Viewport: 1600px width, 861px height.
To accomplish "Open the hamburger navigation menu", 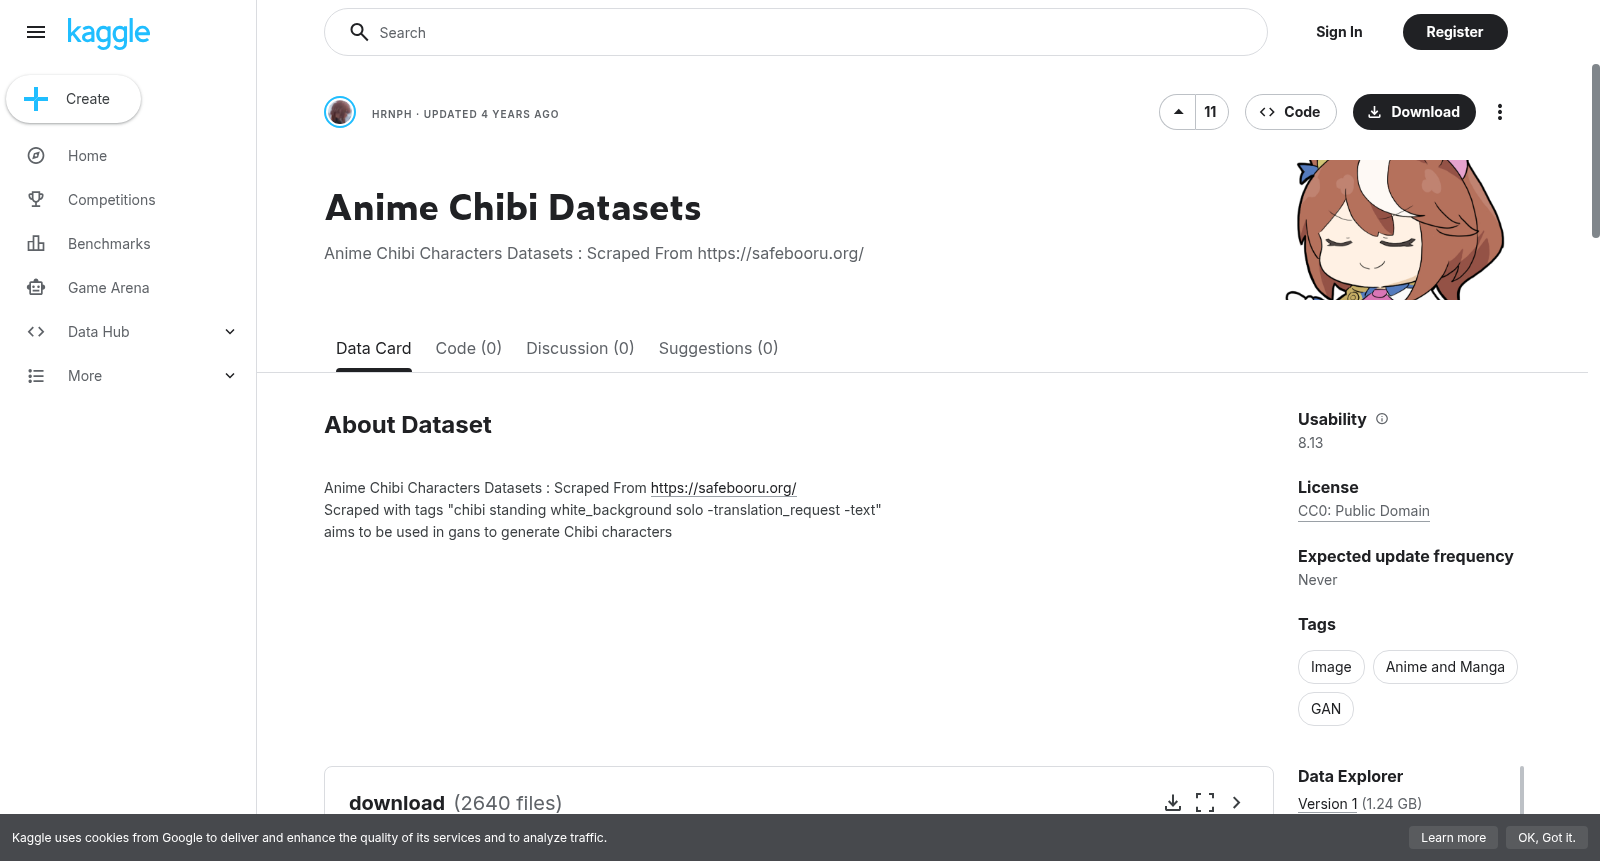I will (36, 32).
